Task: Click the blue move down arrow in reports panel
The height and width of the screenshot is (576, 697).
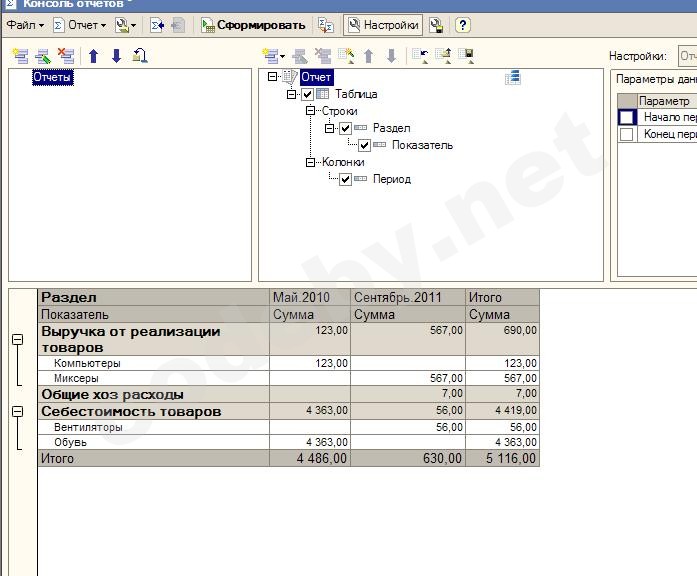Action: coord(116,56)
